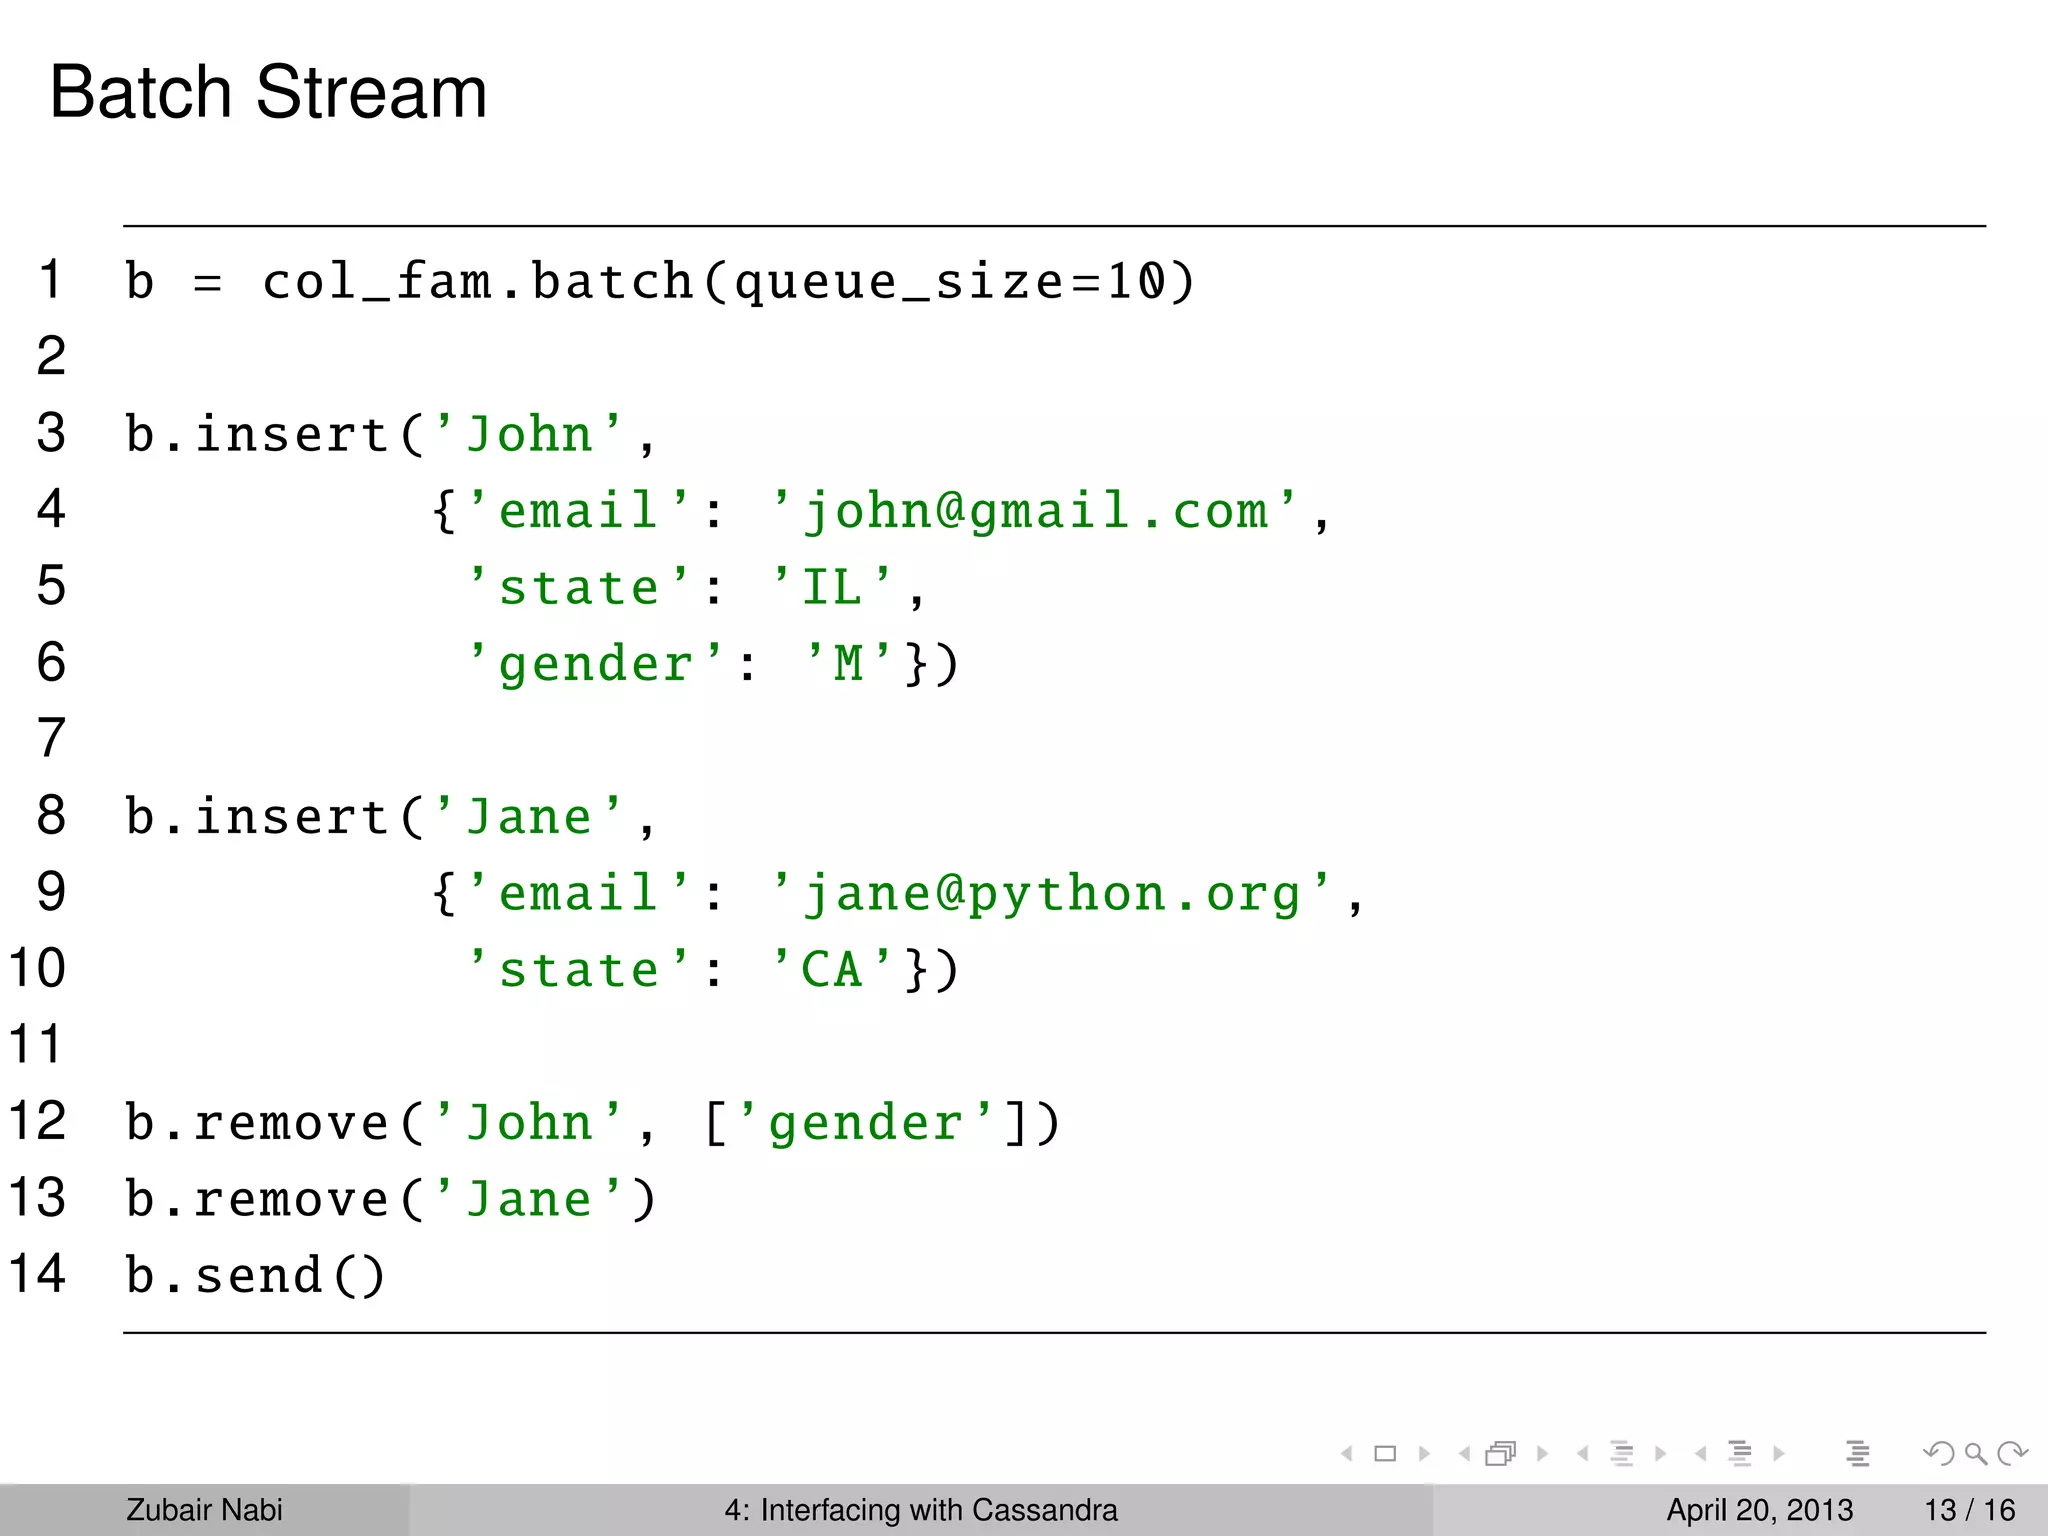Click the 'state': 'CA' line
The height and width of the screenshot is (1536, 2048).
click(x=714, y=970)
